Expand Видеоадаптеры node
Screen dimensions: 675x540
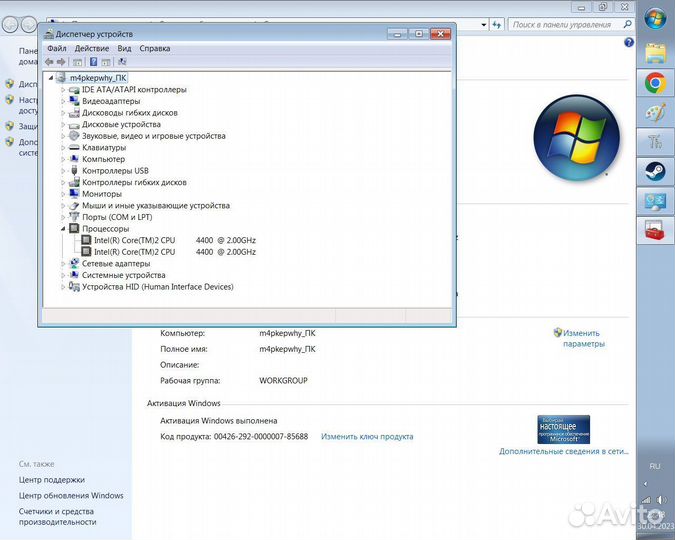tap(63, 102)
